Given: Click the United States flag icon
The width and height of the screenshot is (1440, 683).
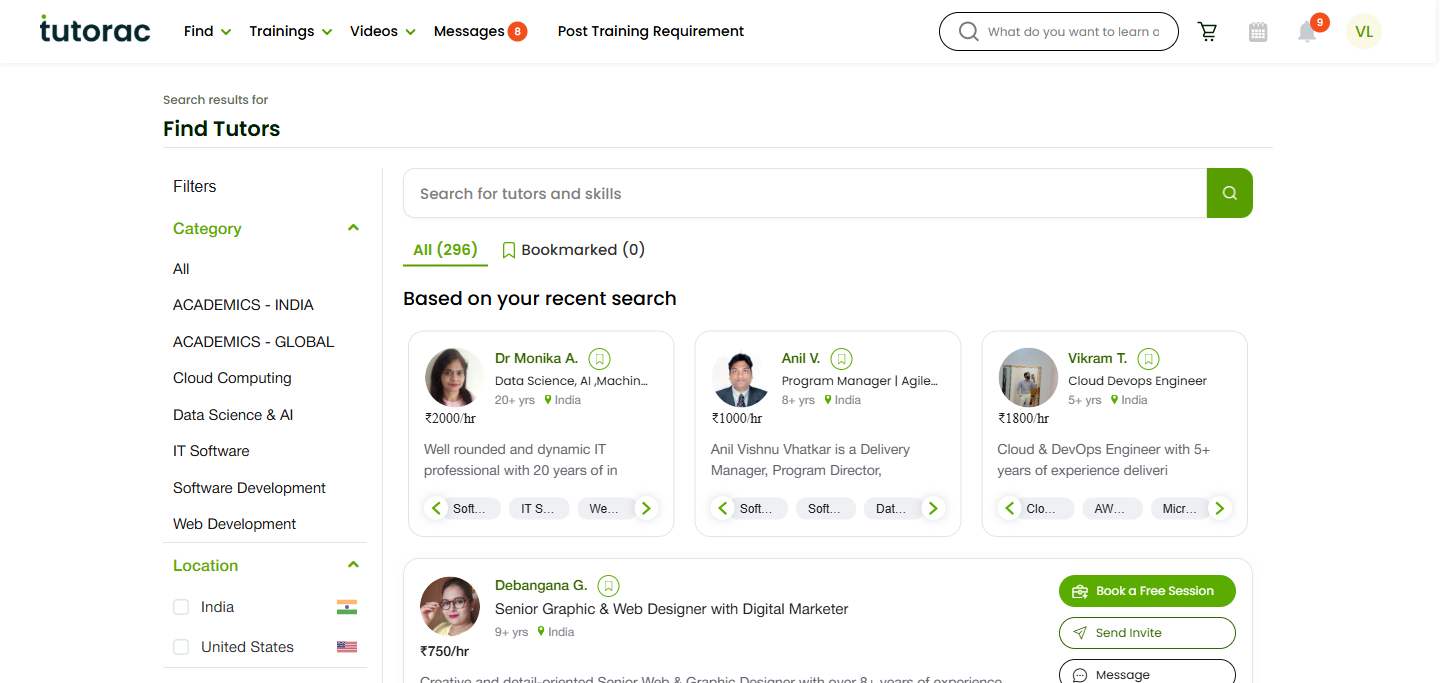Looking at the screenshot, I should pyautogui.click(x=347, y=647).
